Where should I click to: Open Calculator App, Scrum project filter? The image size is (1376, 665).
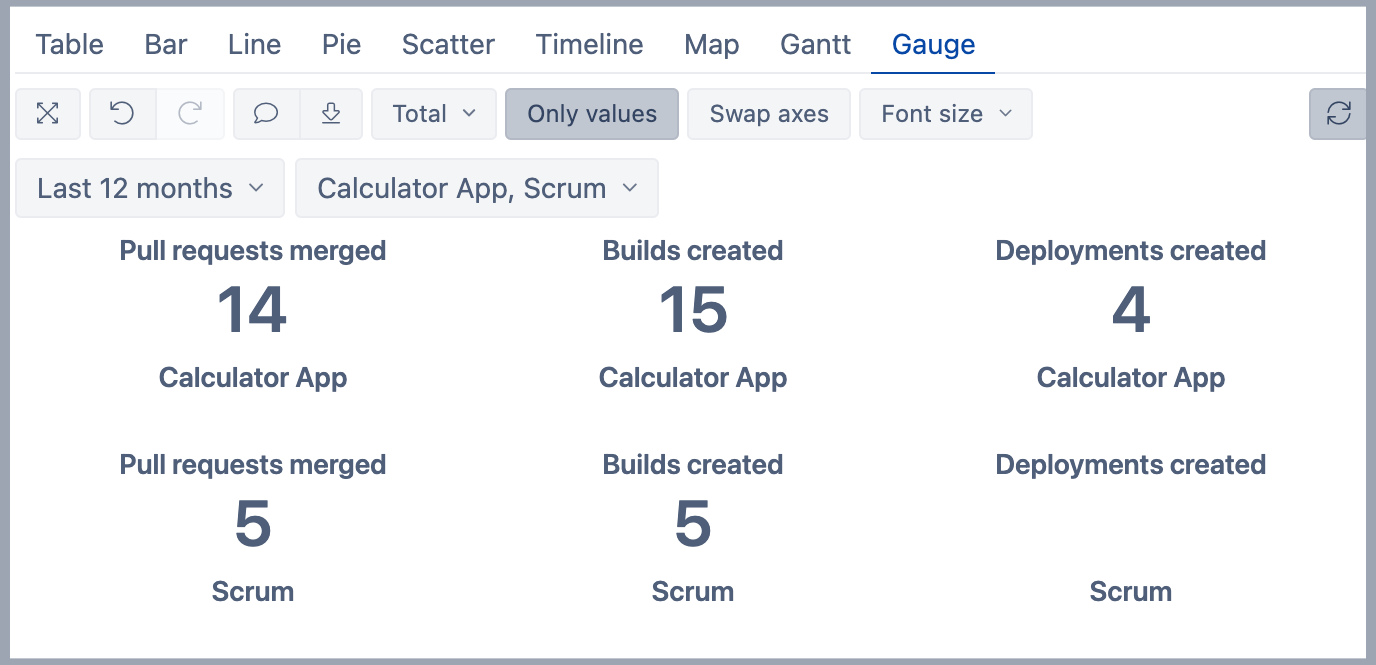tap(476, 188)
